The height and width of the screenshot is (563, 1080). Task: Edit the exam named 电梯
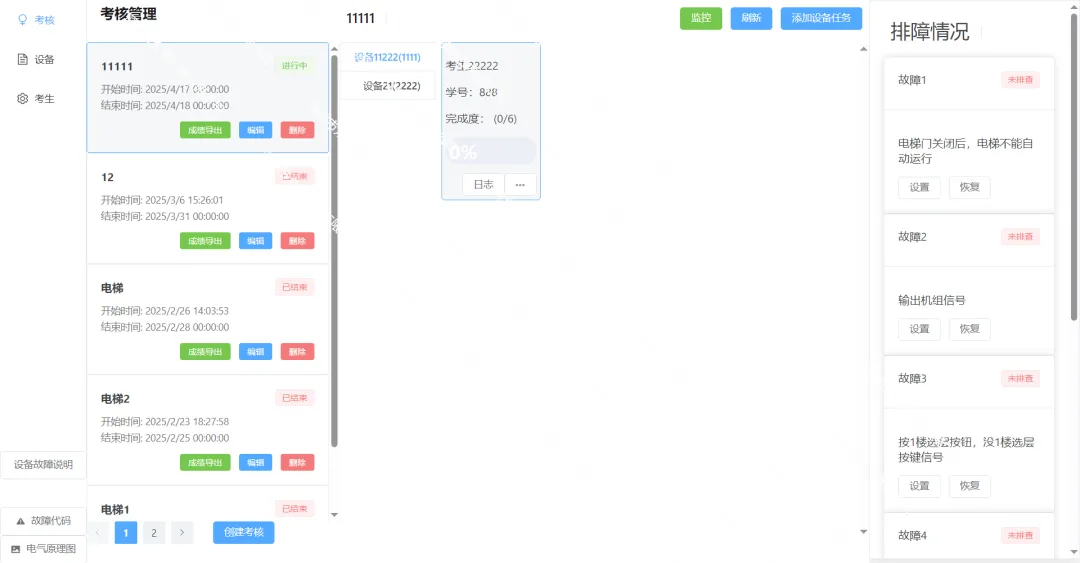tap(256, 351)
